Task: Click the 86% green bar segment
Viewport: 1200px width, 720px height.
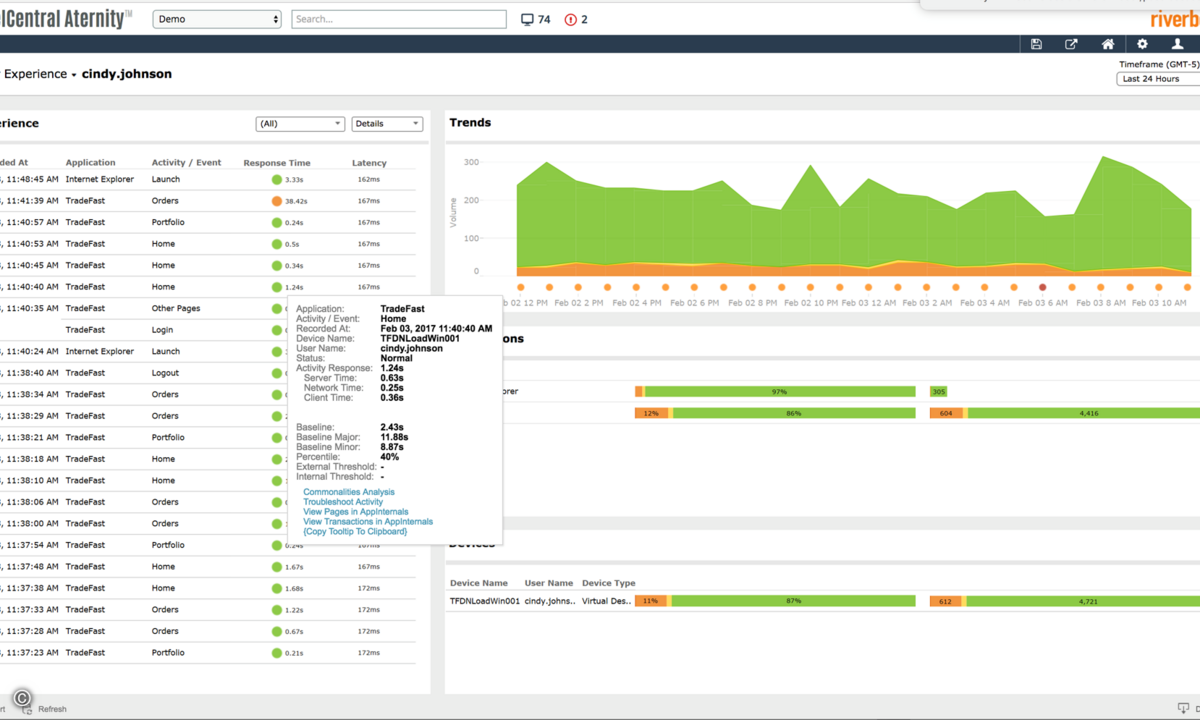Action: (x=794, y=413)
